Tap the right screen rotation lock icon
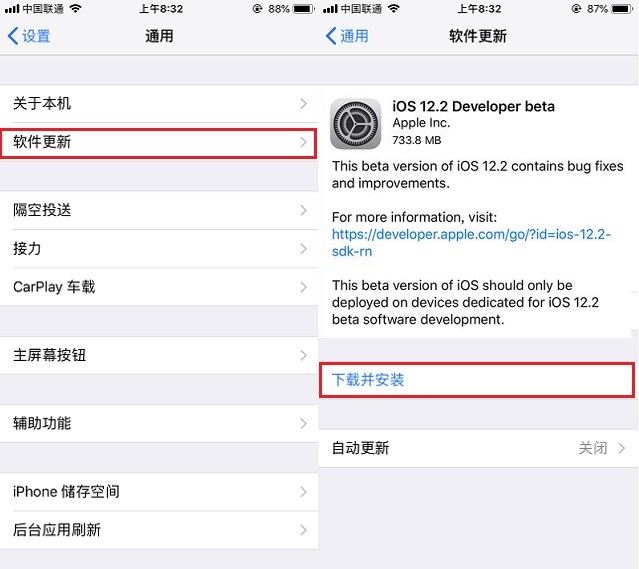Viewport: 639px width, 569px height. pyautogui.click(x=576, y=9)
